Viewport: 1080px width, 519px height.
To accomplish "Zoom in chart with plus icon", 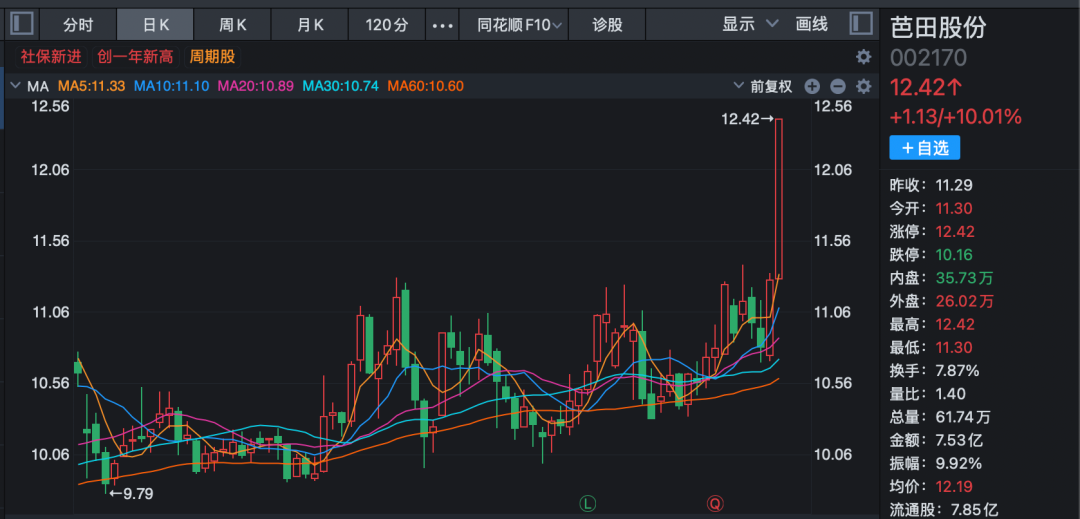I will (x=812, y=86).
